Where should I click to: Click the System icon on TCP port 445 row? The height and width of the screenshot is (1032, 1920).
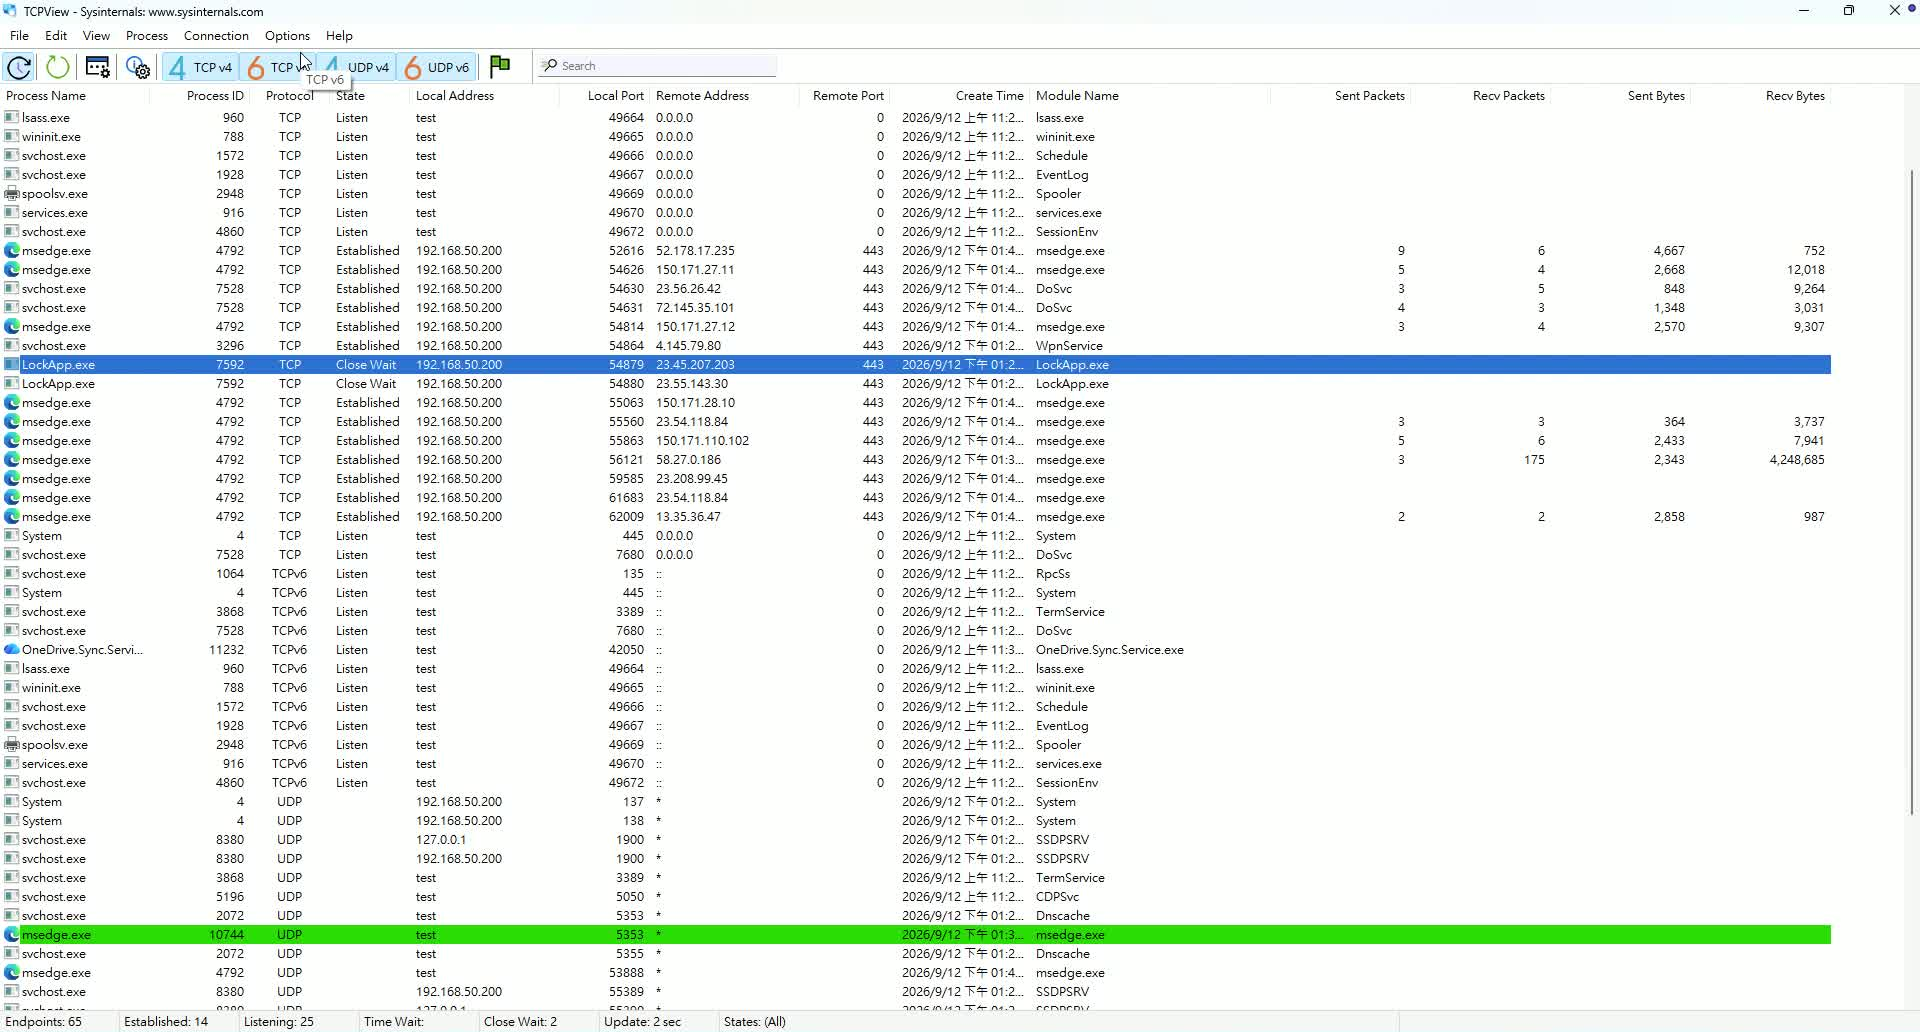click(12, 536)
